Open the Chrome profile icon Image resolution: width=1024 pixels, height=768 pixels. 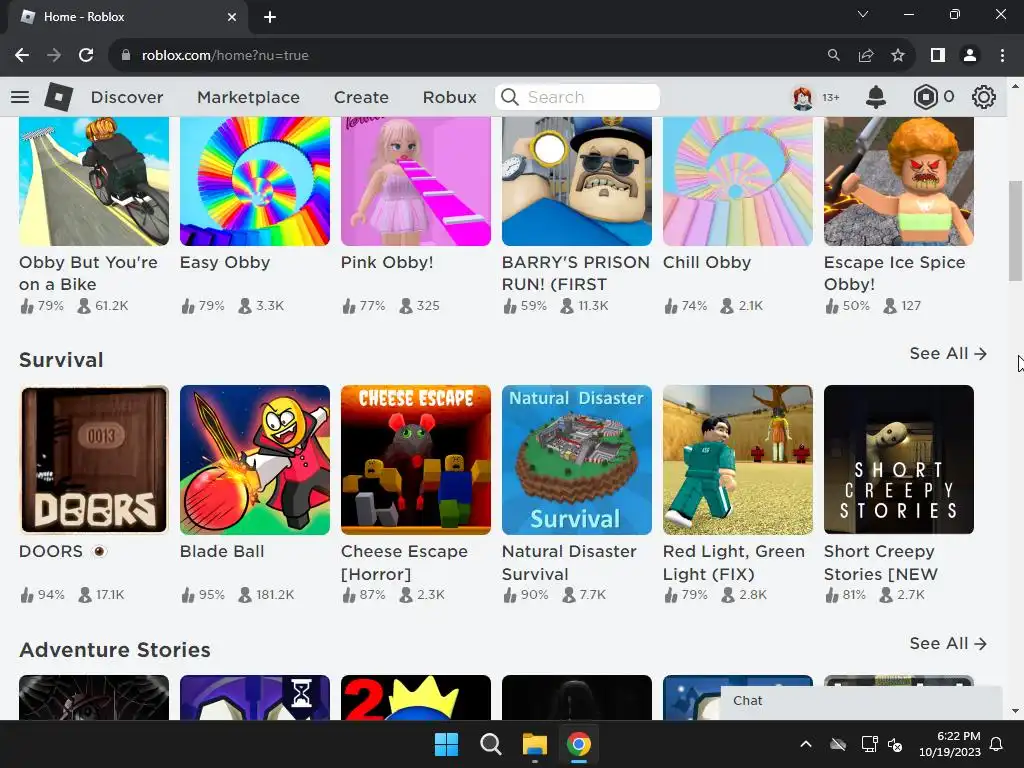pos(970,56)
